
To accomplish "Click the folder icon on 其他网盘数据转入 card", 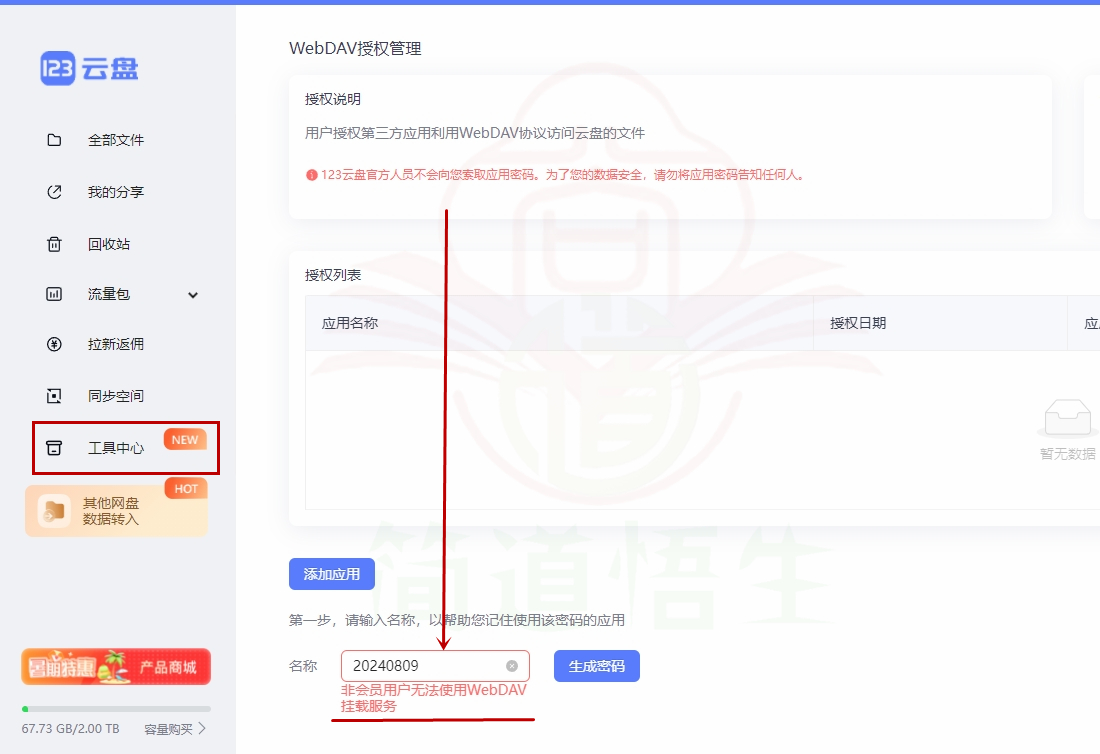I will click(53, 511).
